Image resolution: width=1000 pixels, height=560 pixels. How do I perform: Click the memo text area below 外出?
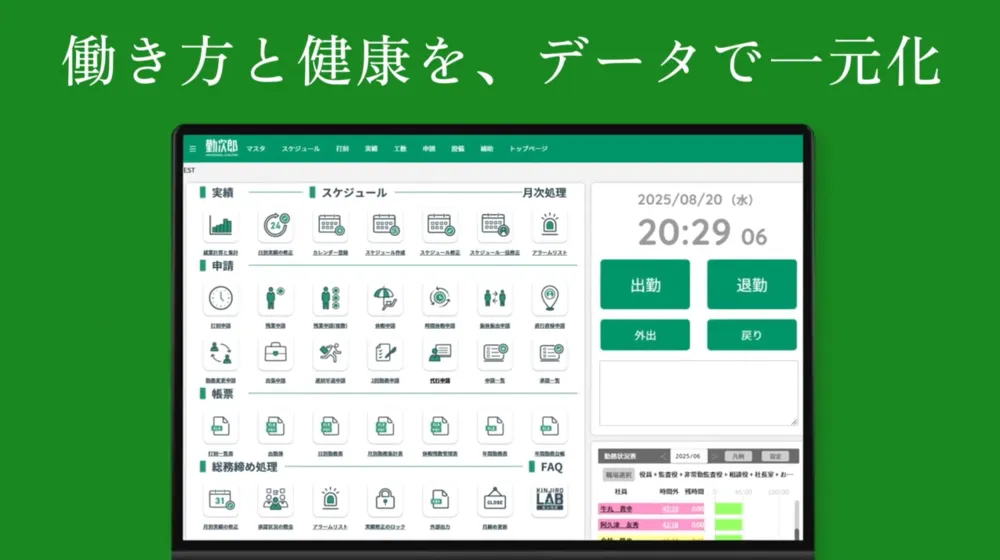click(x=698, y=393)
